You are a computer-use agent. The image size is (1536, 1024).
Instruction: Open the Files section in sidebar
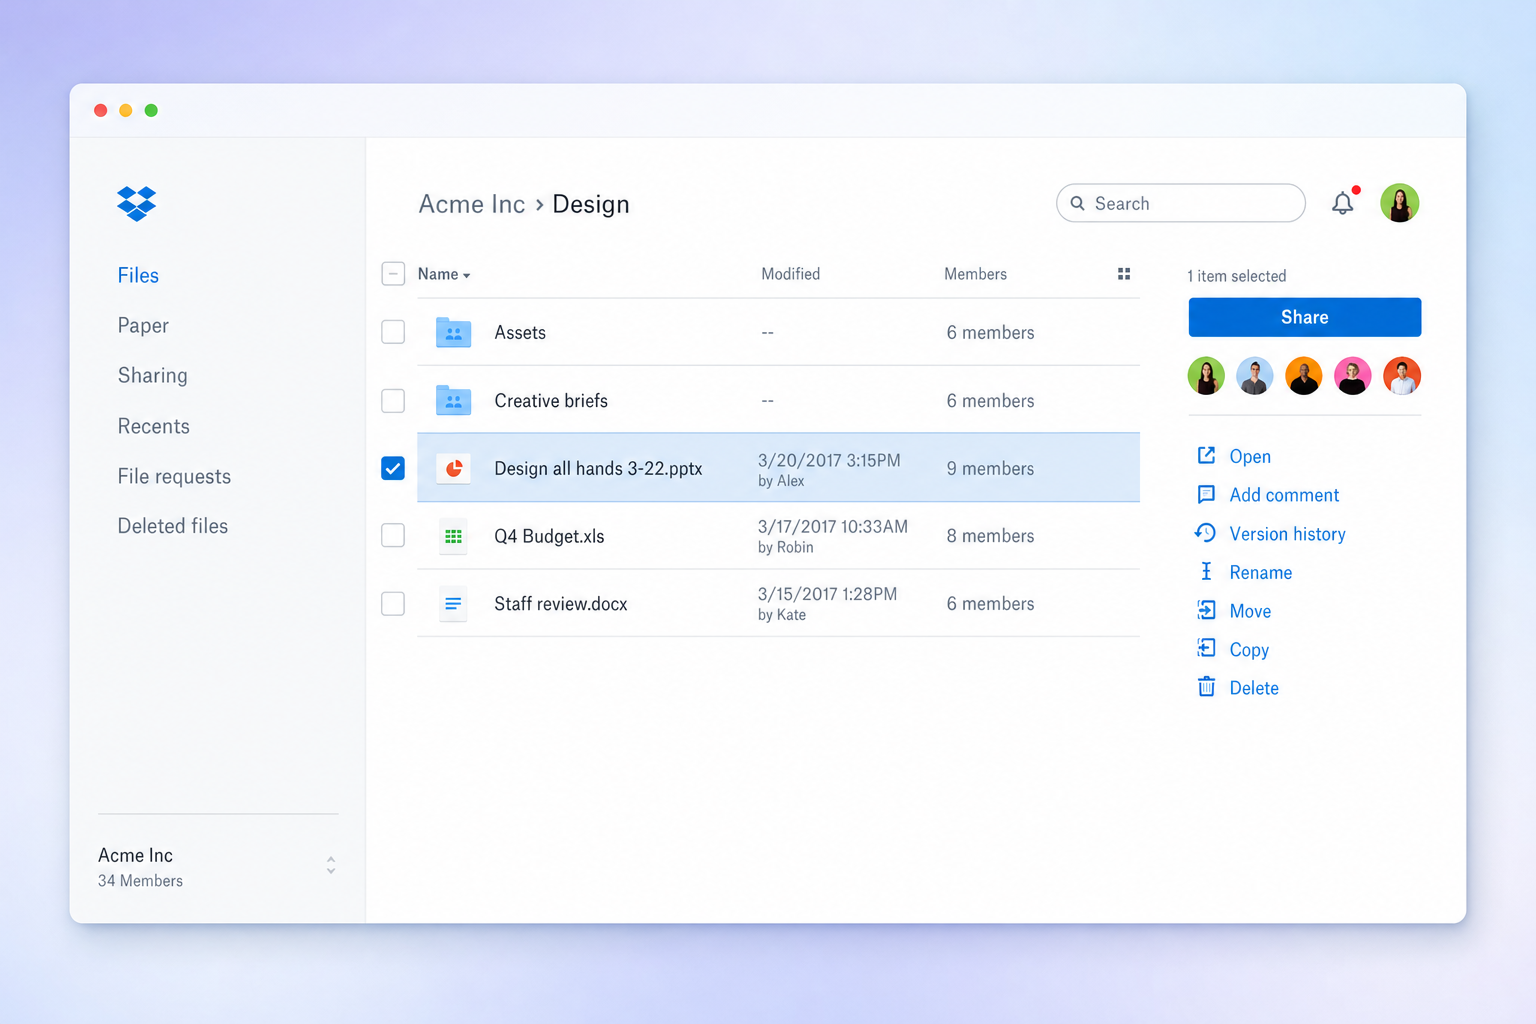click(x=138, y=275)
